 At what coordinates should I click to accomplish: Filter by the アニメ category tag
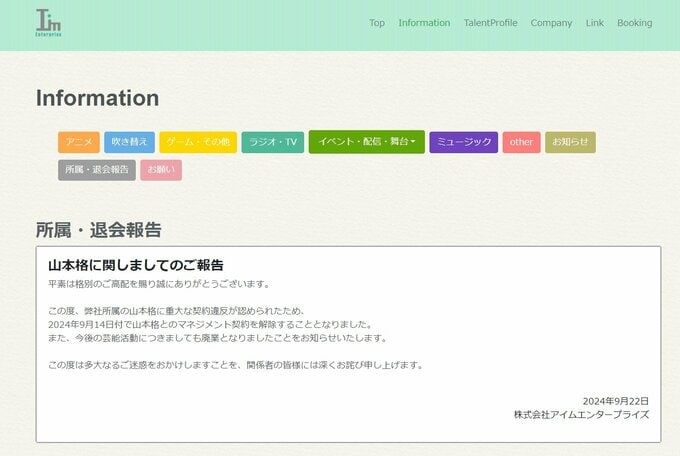tap(79, 142)
